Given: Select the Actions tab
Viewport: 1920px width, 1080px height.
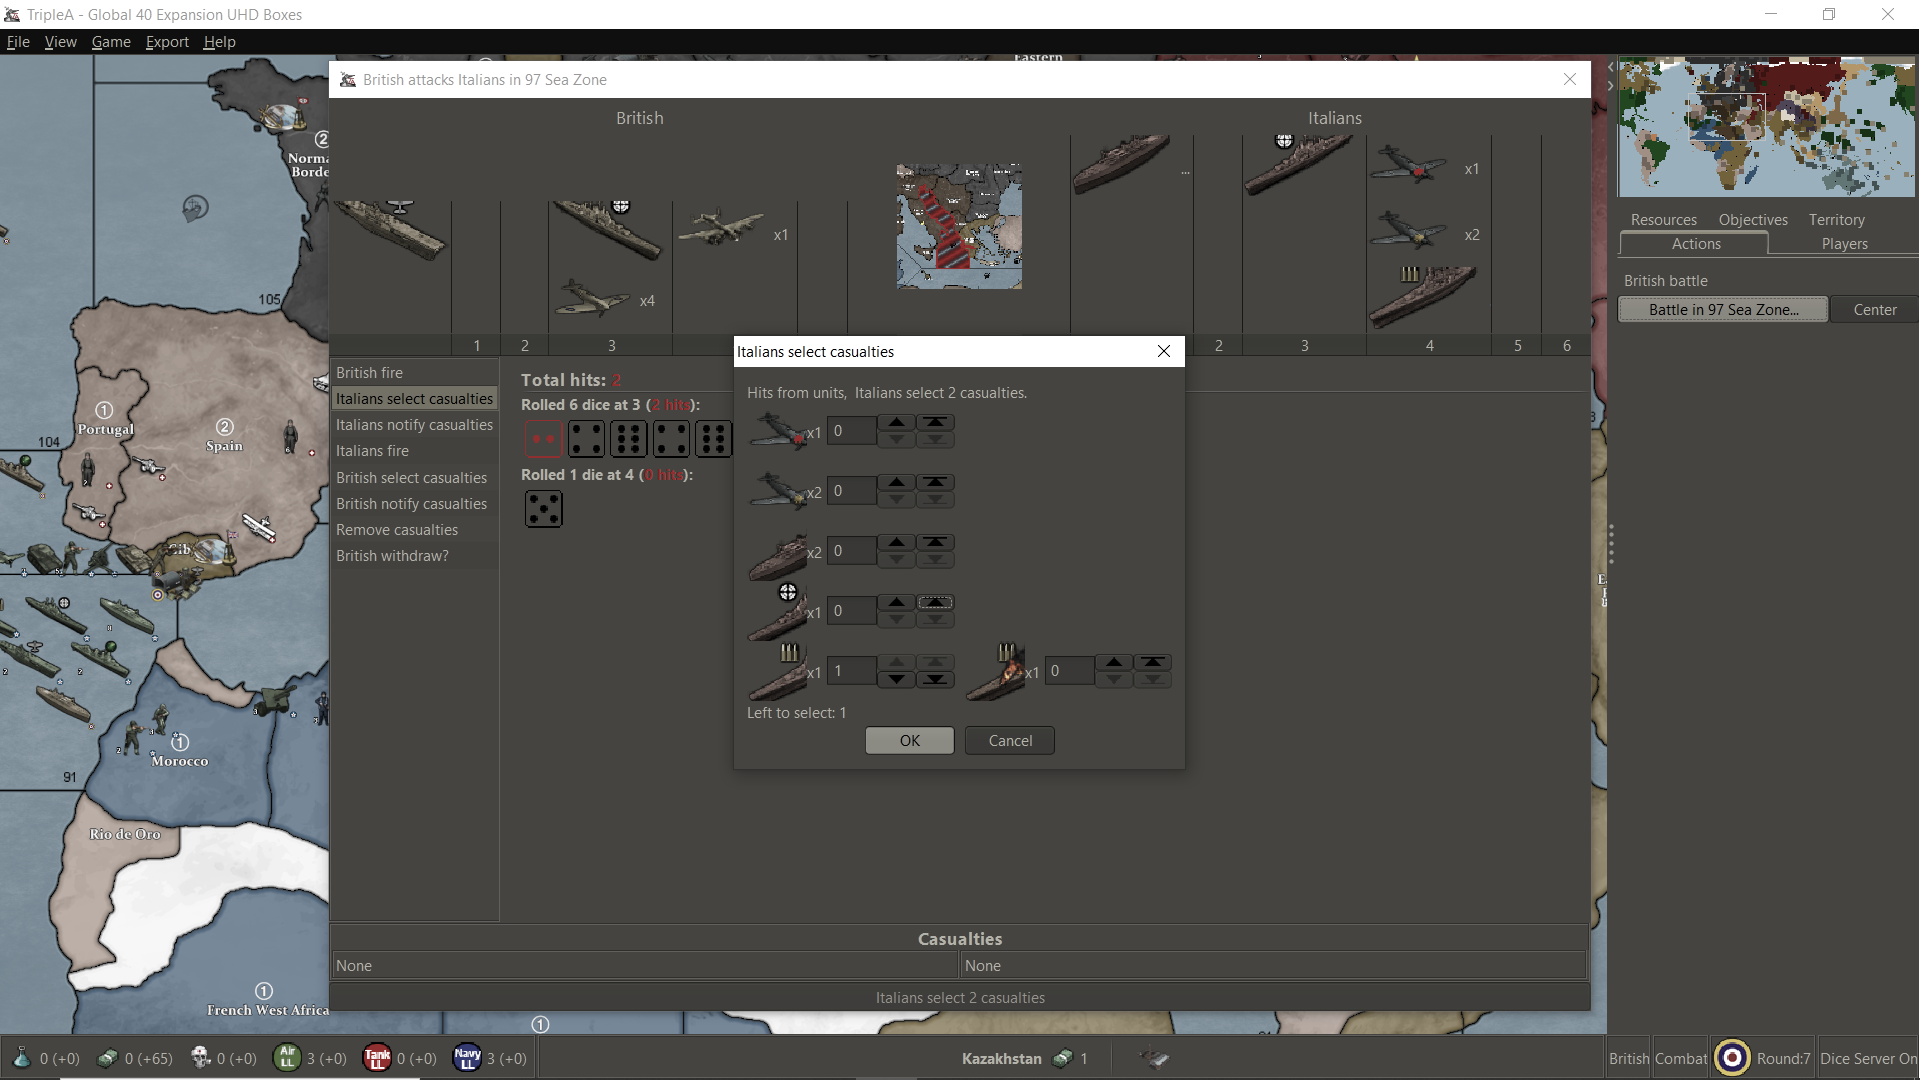Looking at the screenshot, I should click(x=1695, y=244).
